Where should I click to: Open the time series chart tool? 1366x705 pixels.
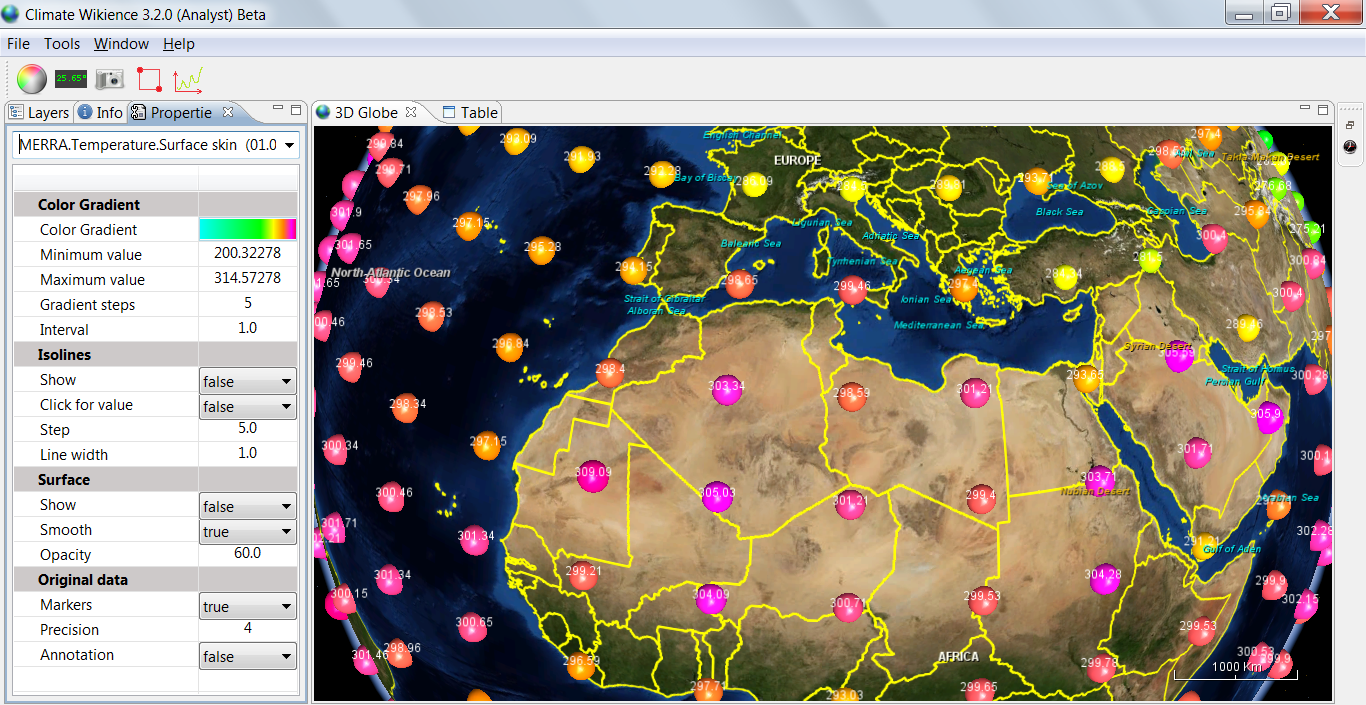click(x=188, y=79)
